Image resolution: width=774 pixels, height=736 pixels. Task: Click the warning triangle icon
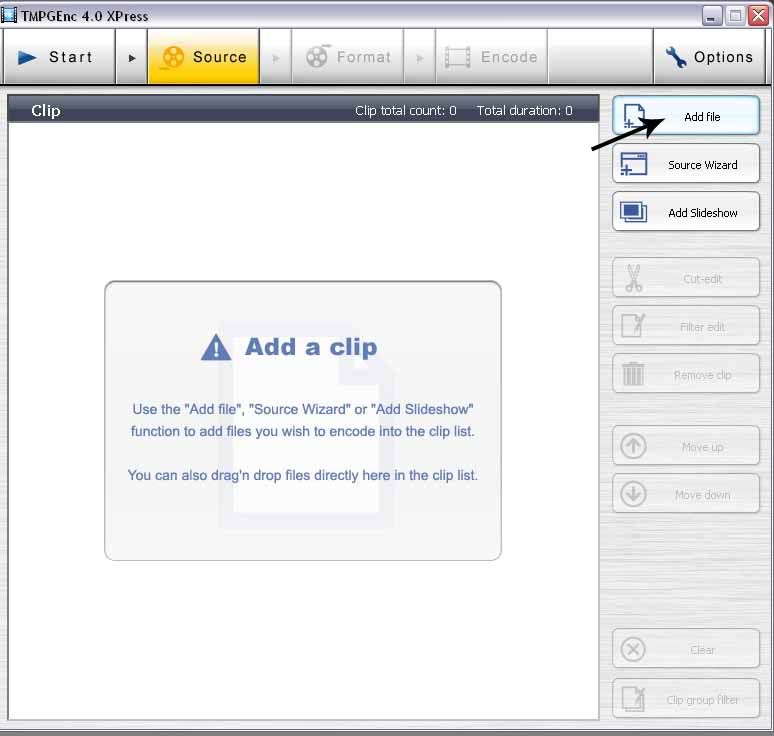(x=216, y=348)
